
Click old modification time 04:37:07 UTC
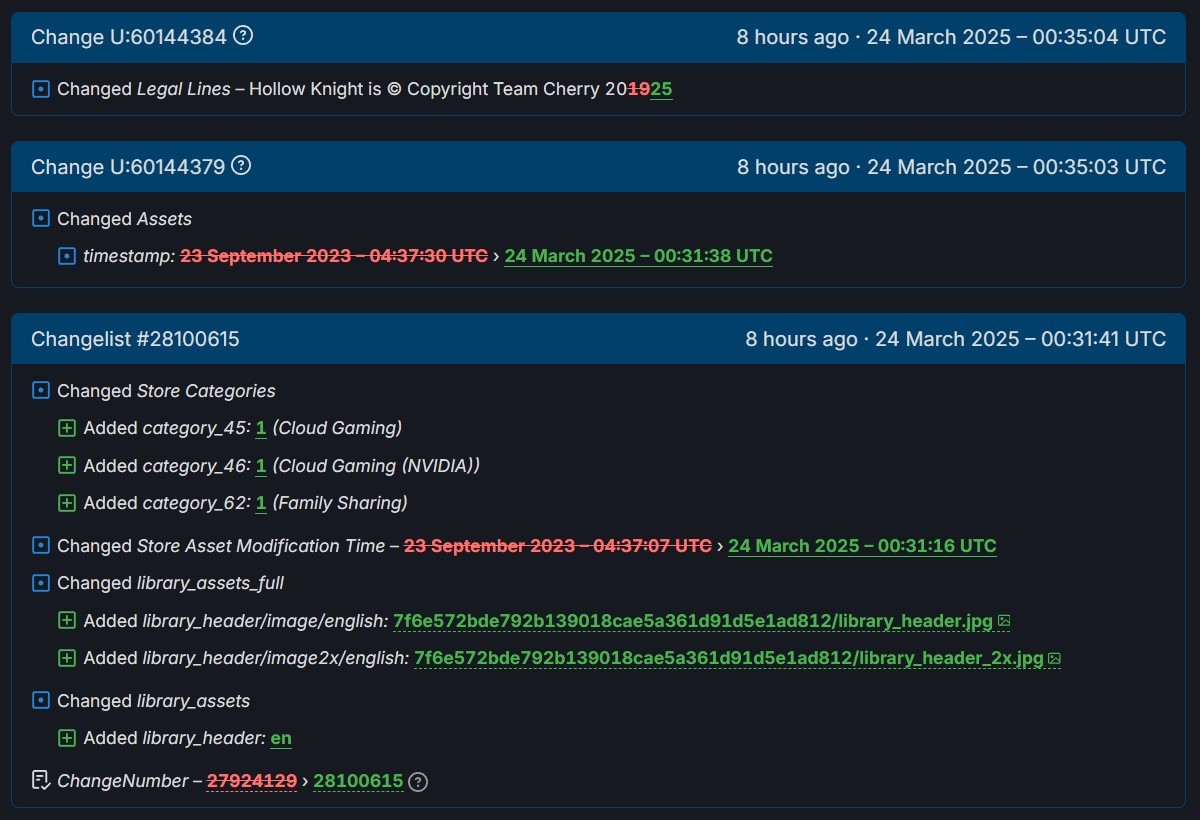point(558,546)
